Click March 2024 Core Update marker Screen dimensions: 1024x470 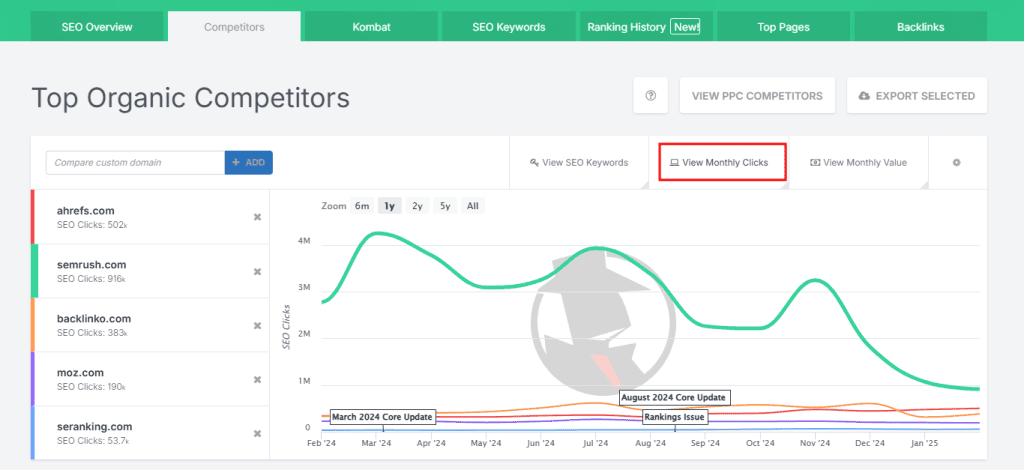pos(382,416)
